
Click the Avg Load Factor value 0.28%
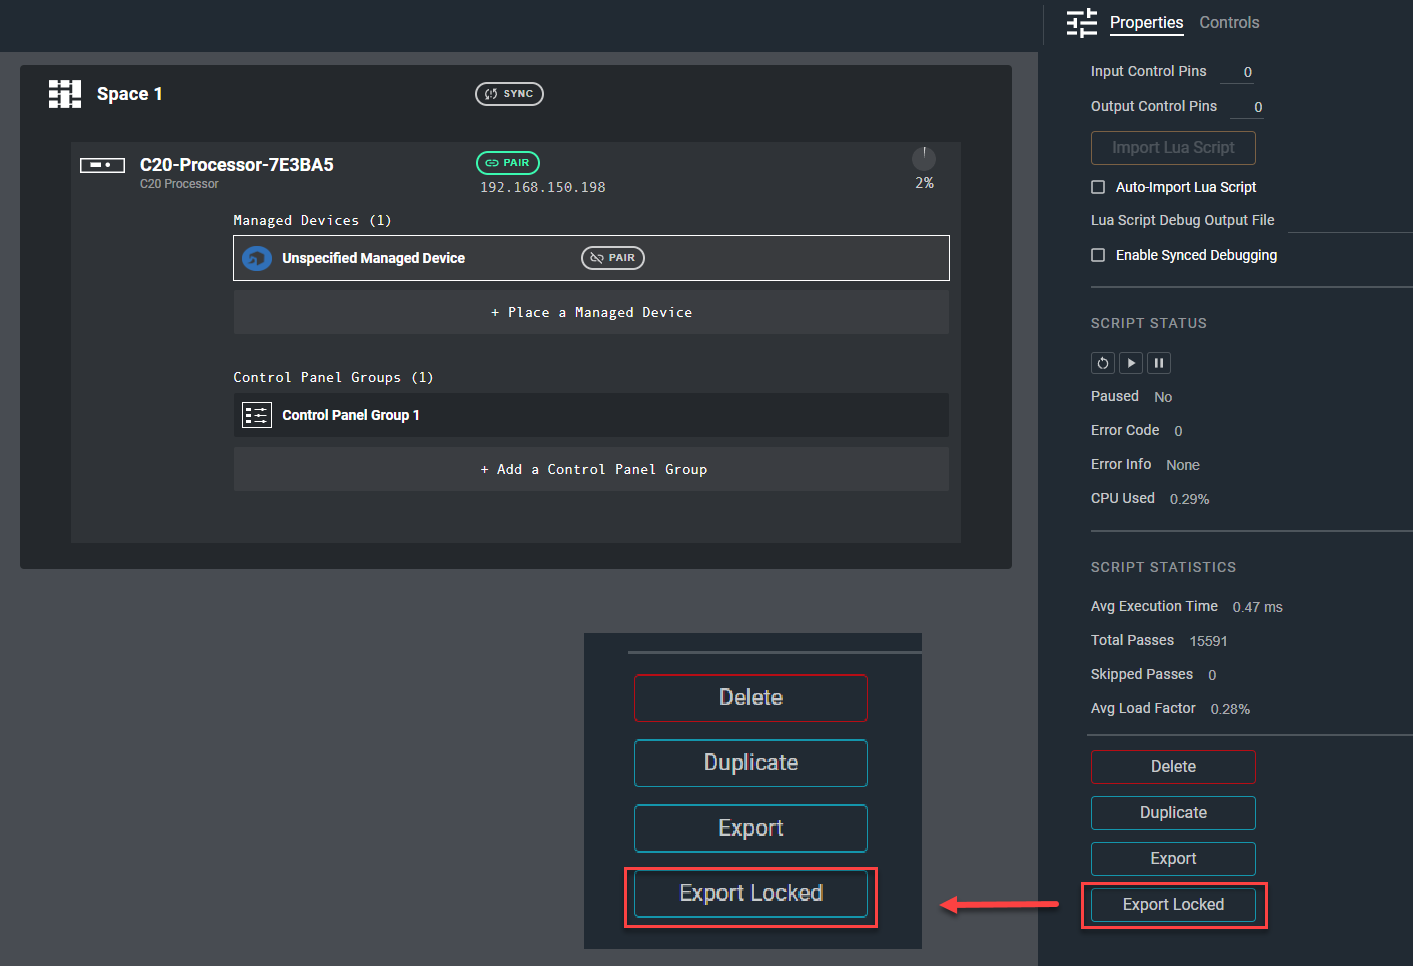1230,709
